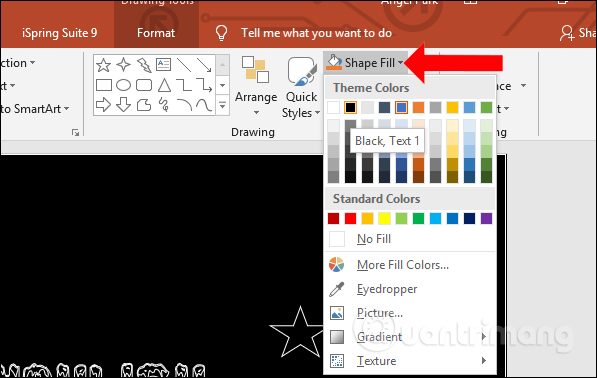Select No Fill option
This screenshot has width=597, height=378.
410,239
